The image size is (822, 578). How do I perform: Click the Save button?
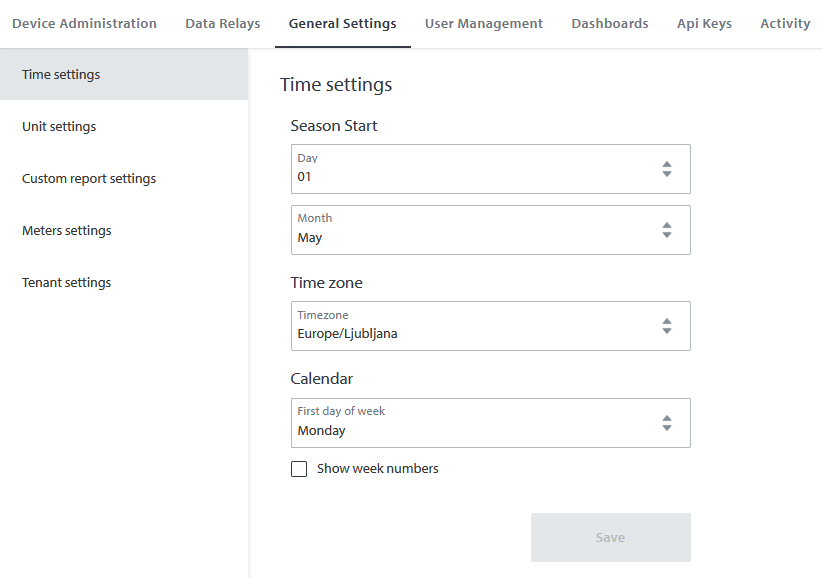point(610,537)
